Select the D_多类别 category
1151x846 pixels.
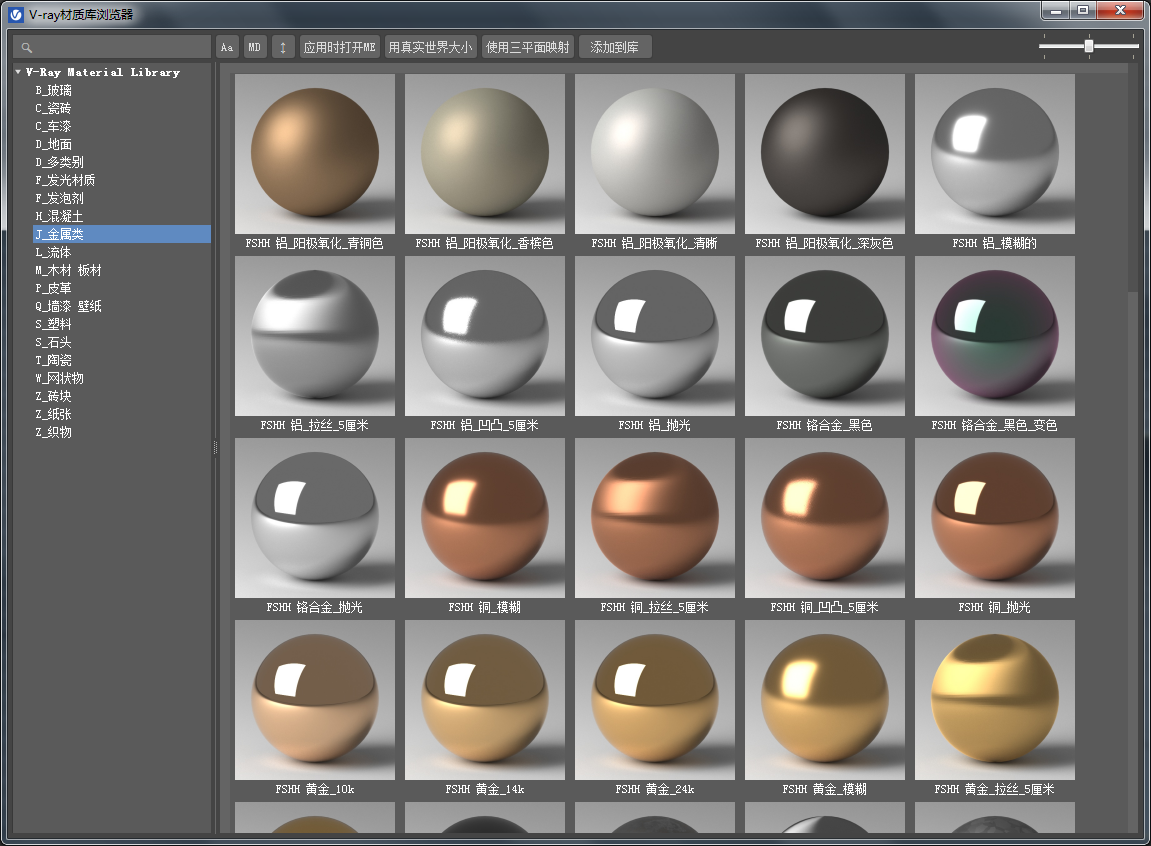(59, 162)
